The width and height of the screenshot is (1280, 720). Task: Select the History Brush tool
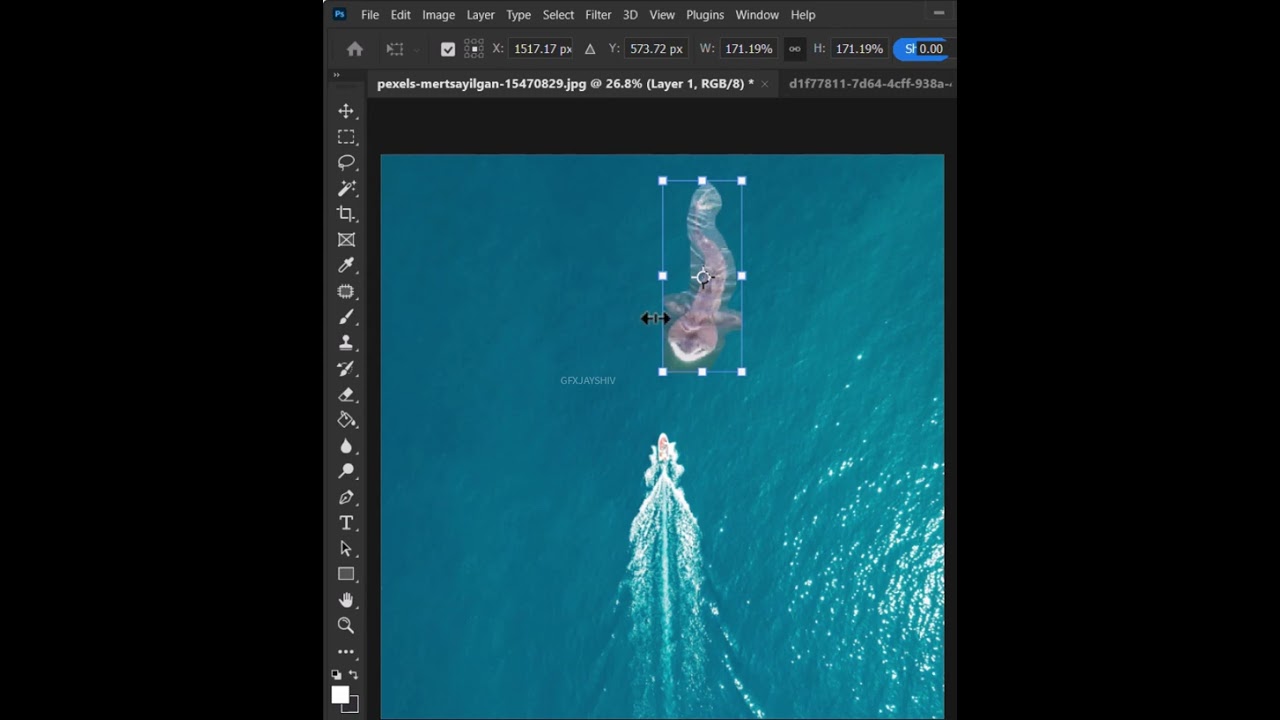pyautogui.click(x=346, y=368)
